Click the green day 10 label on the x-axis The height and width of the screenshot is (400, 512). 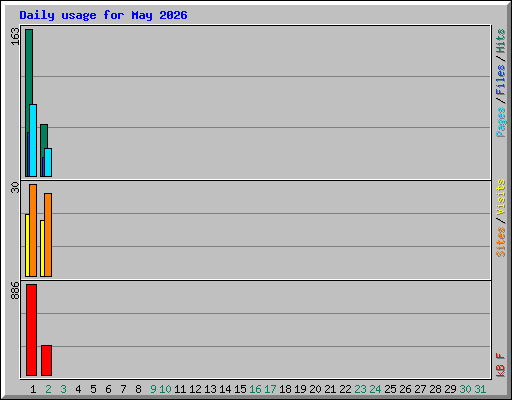165,389
